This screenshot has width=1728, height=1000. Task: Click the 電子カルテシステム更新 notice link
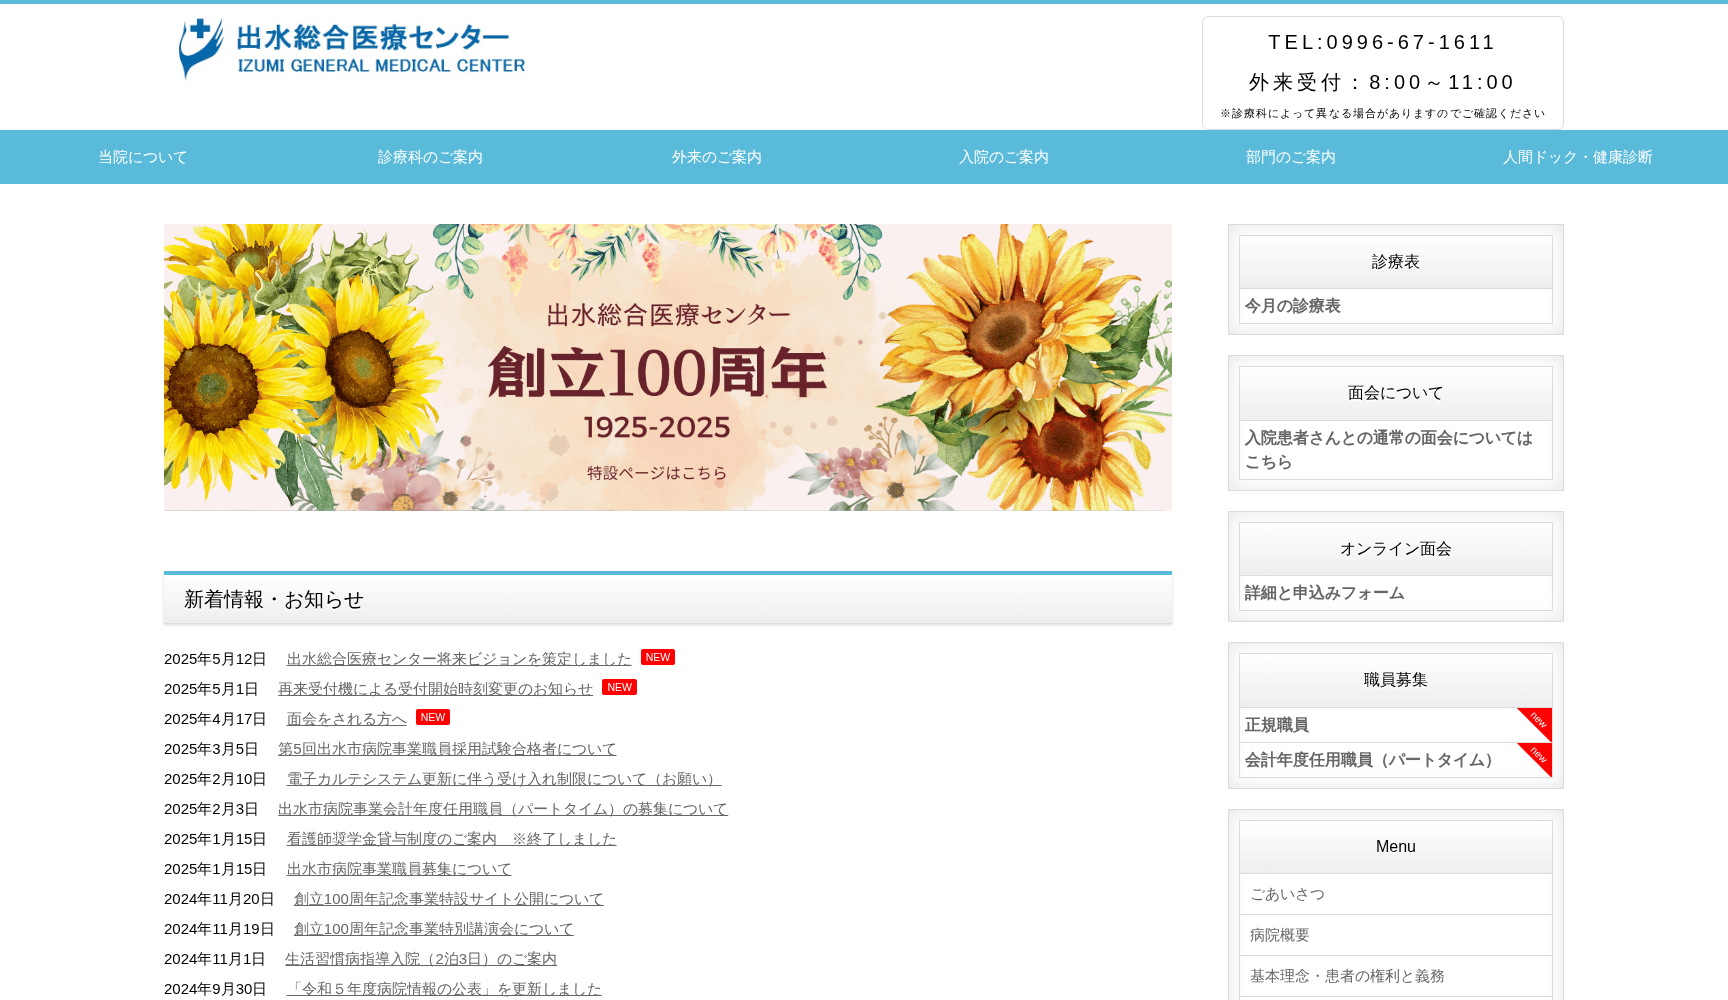tap(502, 779)
